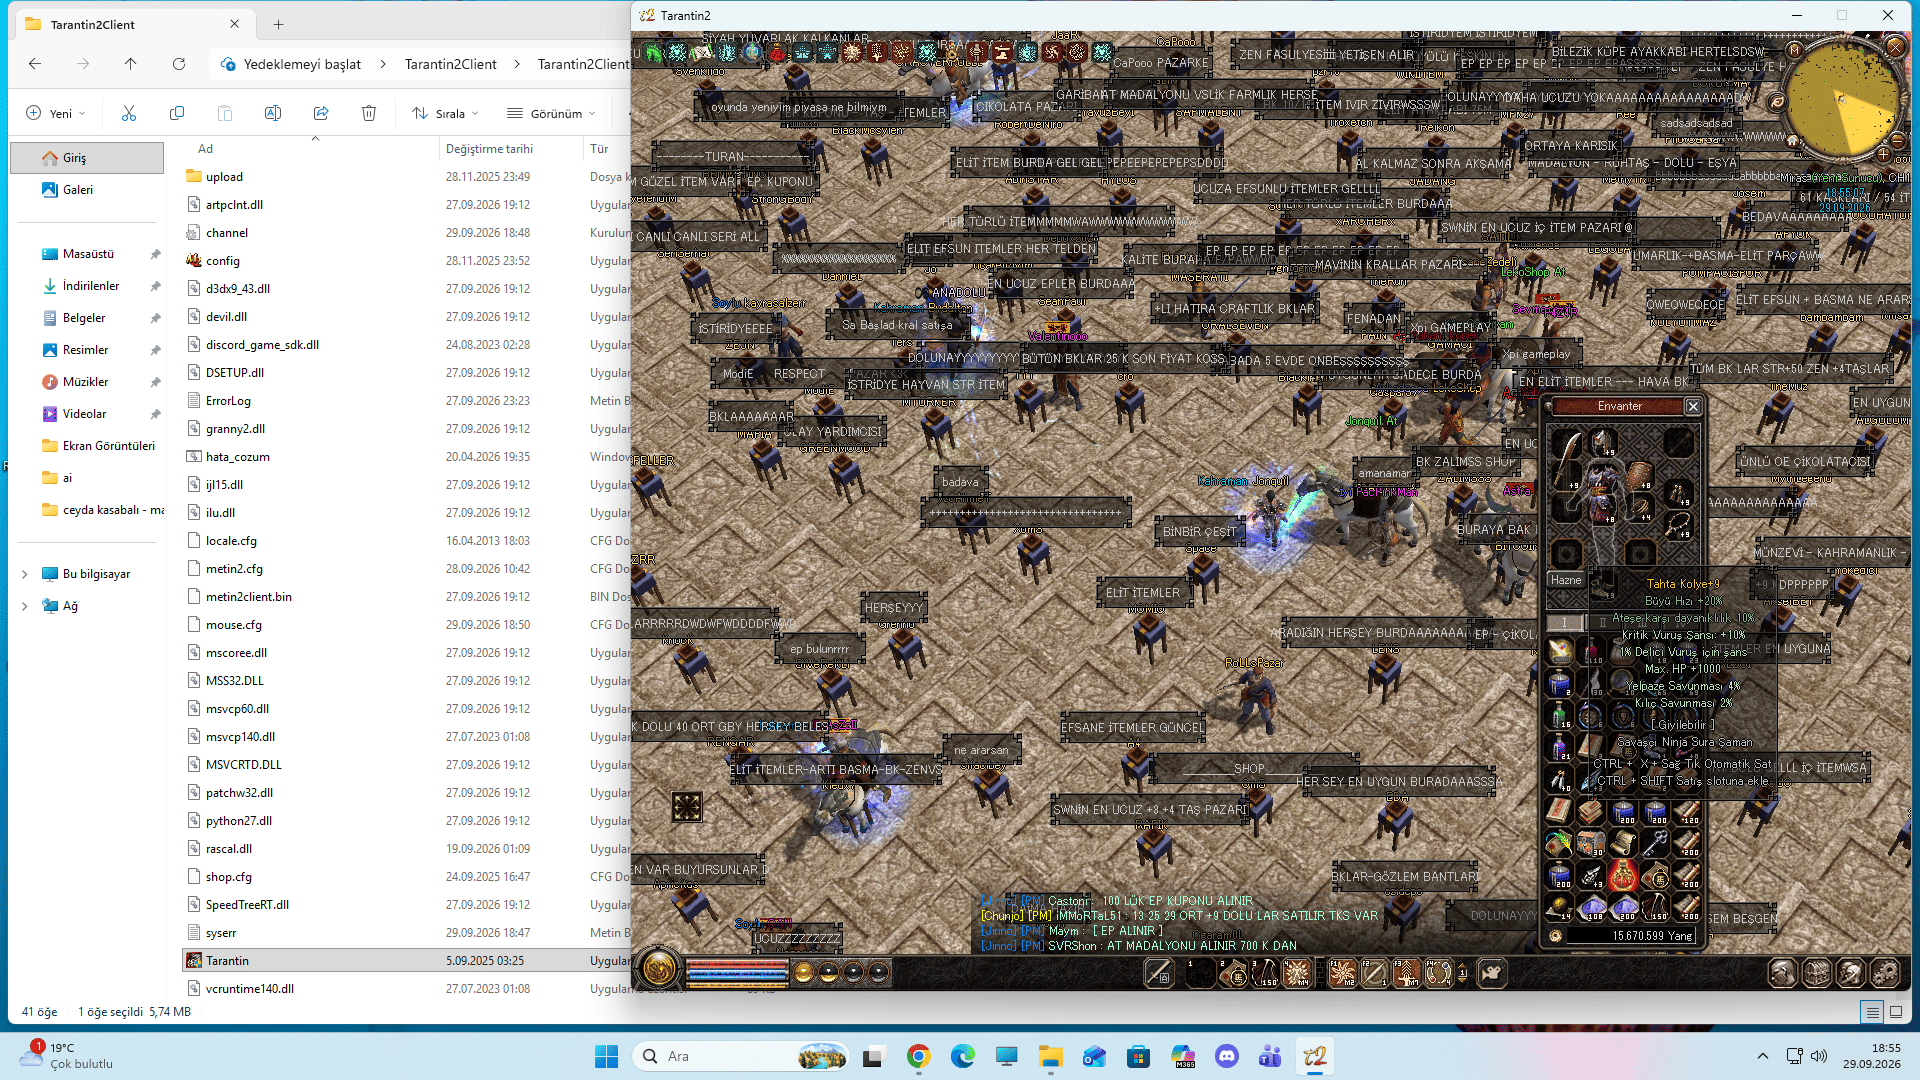Click the taskbar search box
Image resolution: width=1920 pixels, height=1080 pixels.
(741, 1056)
